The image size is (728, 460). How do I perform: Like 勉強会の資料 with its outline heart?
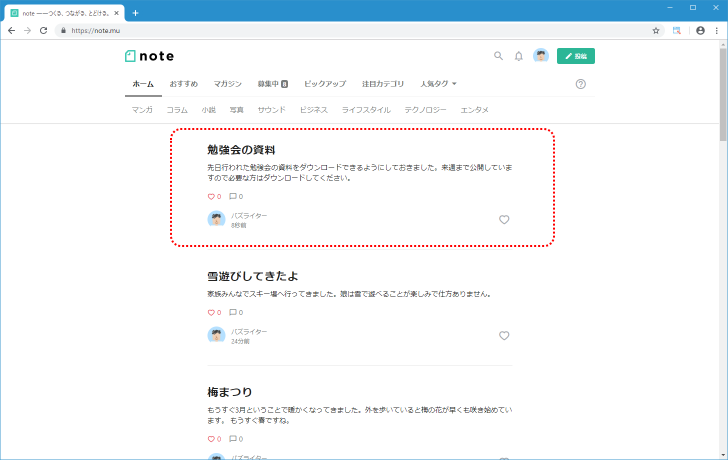point(504,220)
